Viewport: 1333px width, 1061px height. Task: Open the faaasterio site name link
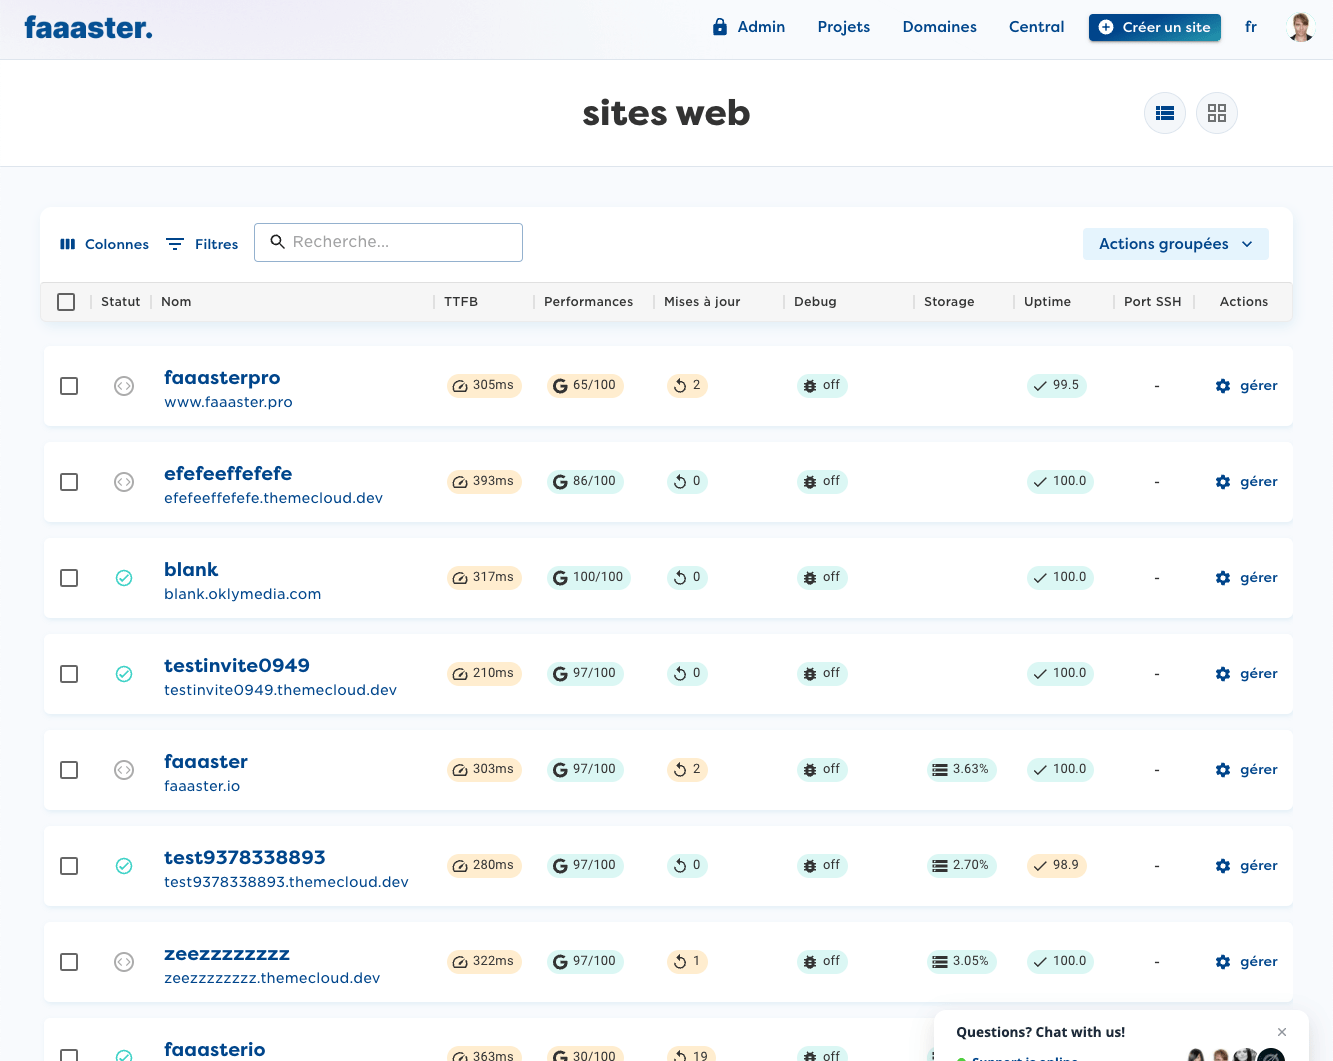pyautogui.click(x=215, y=1049)
